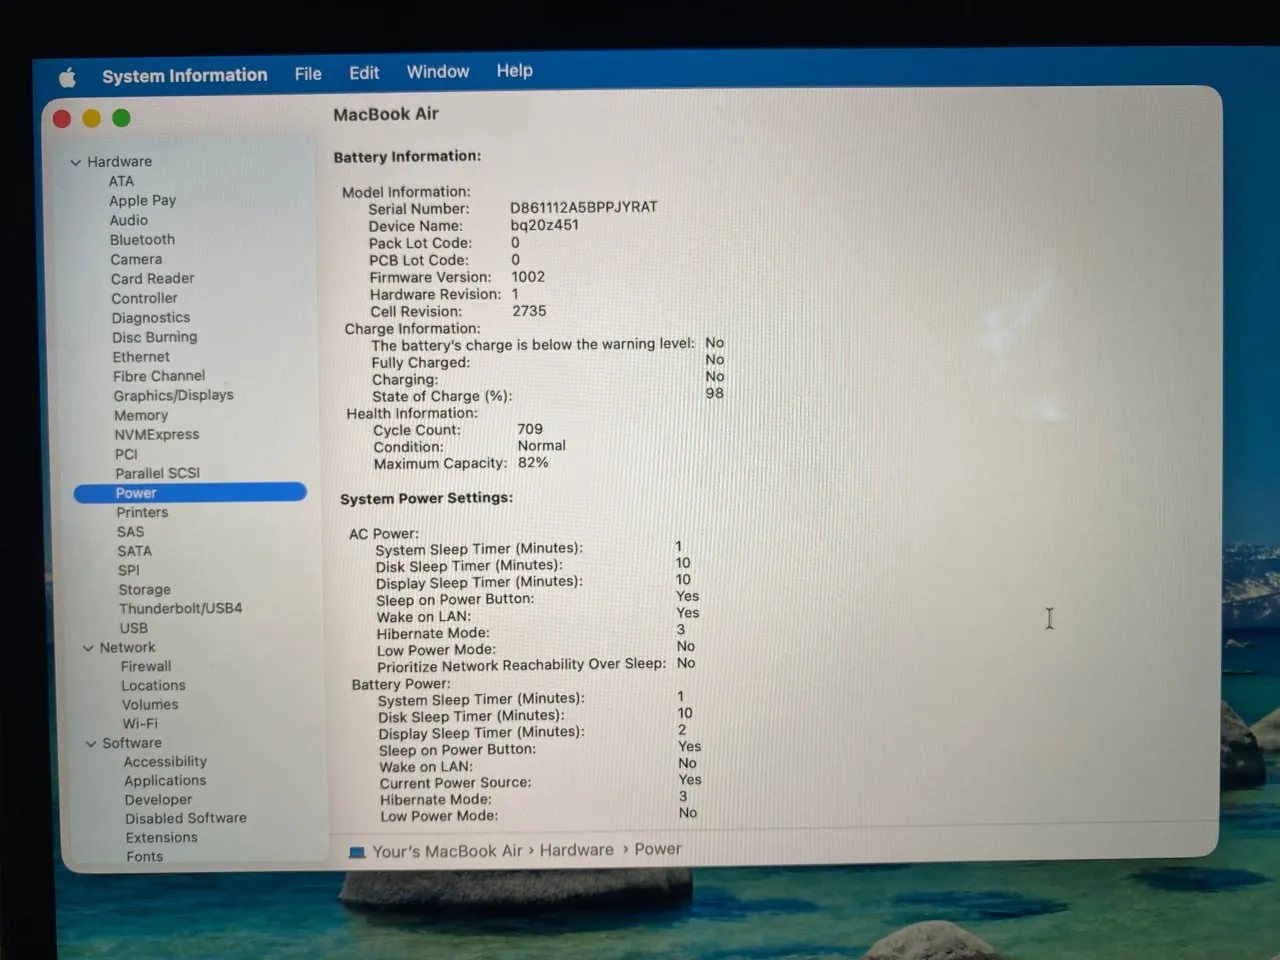
Task: Click the Cycle Count value 709
Action: tap(530, 429)
